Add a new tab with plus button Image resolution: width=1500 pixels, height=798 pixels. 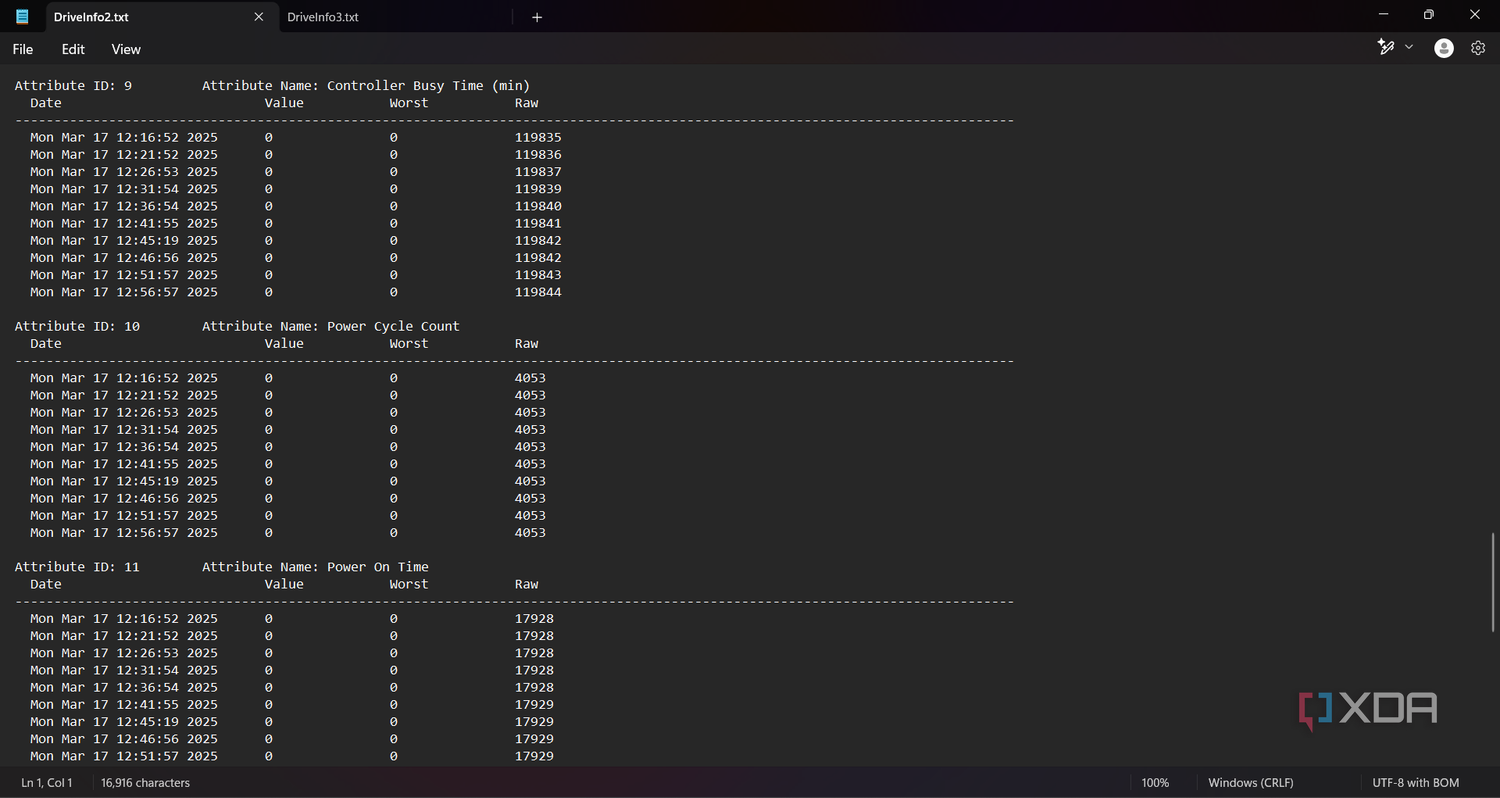(x=537, y=17)
